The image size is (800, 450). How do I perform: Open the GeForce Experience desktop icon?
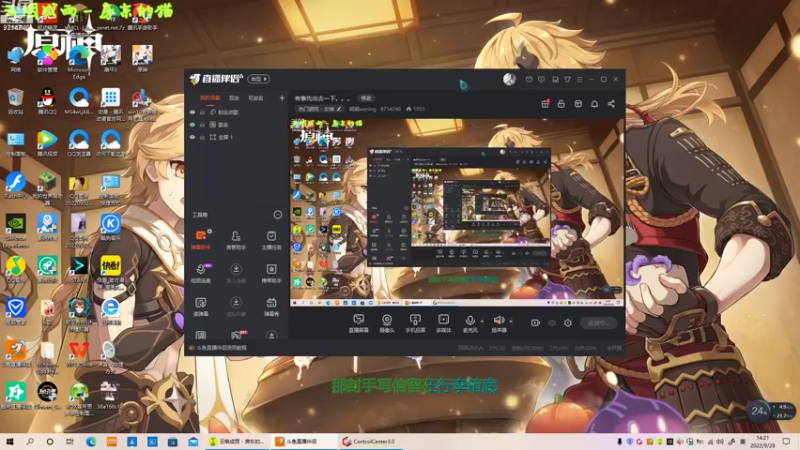16,231
